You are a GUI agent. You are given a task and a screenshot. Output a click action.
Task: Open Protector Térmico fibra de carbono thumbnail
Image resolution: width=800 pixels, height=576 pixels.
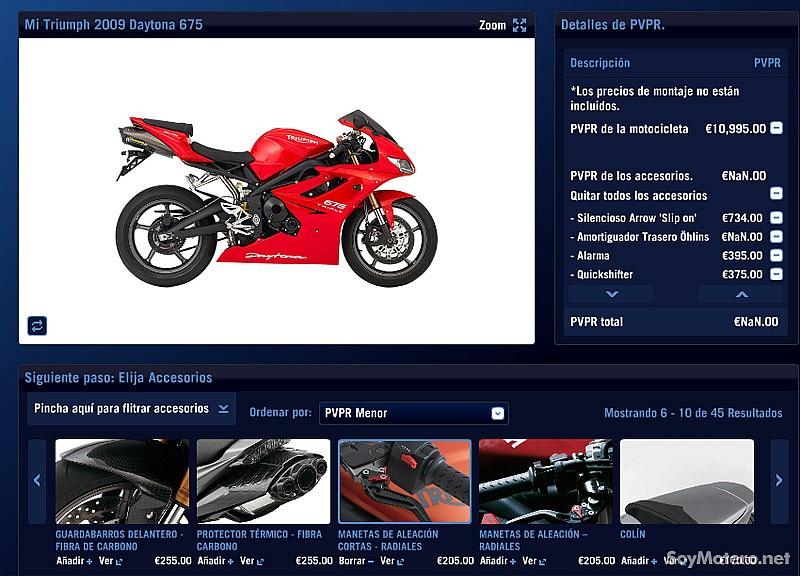[x=263, y=482]
